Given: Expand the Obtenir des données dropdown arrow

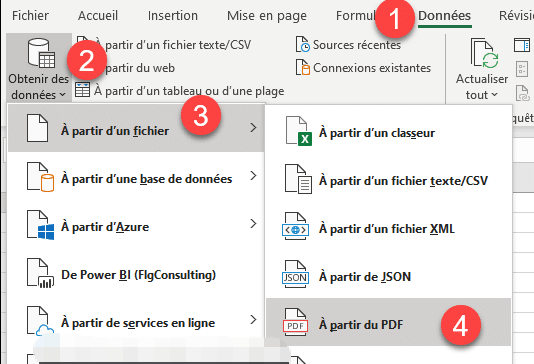Looking at the screenshot, I should (62, 95).
